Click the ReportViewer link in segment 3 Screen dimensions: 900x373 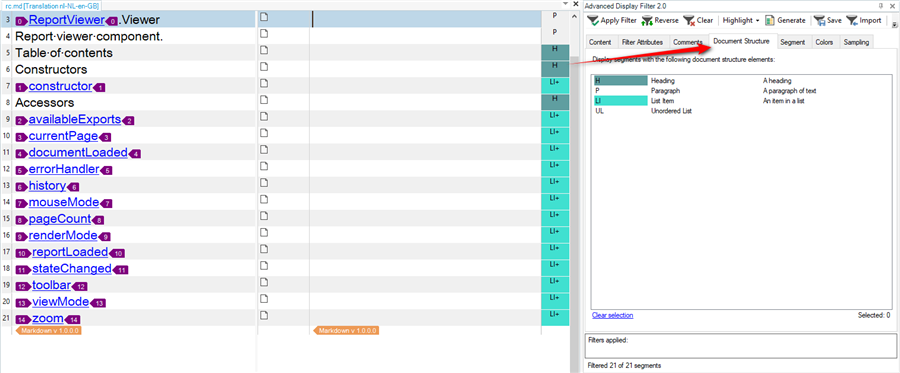point(67,20)
